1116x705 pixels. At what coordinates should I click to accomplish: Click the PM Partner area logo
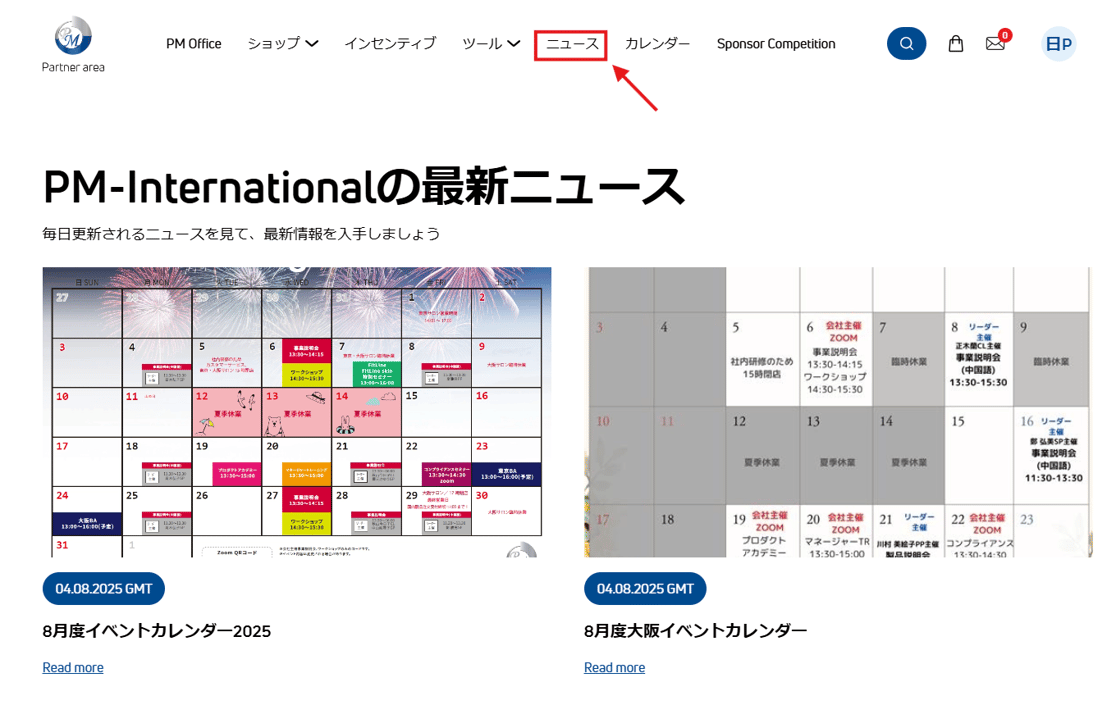(73, 45)
